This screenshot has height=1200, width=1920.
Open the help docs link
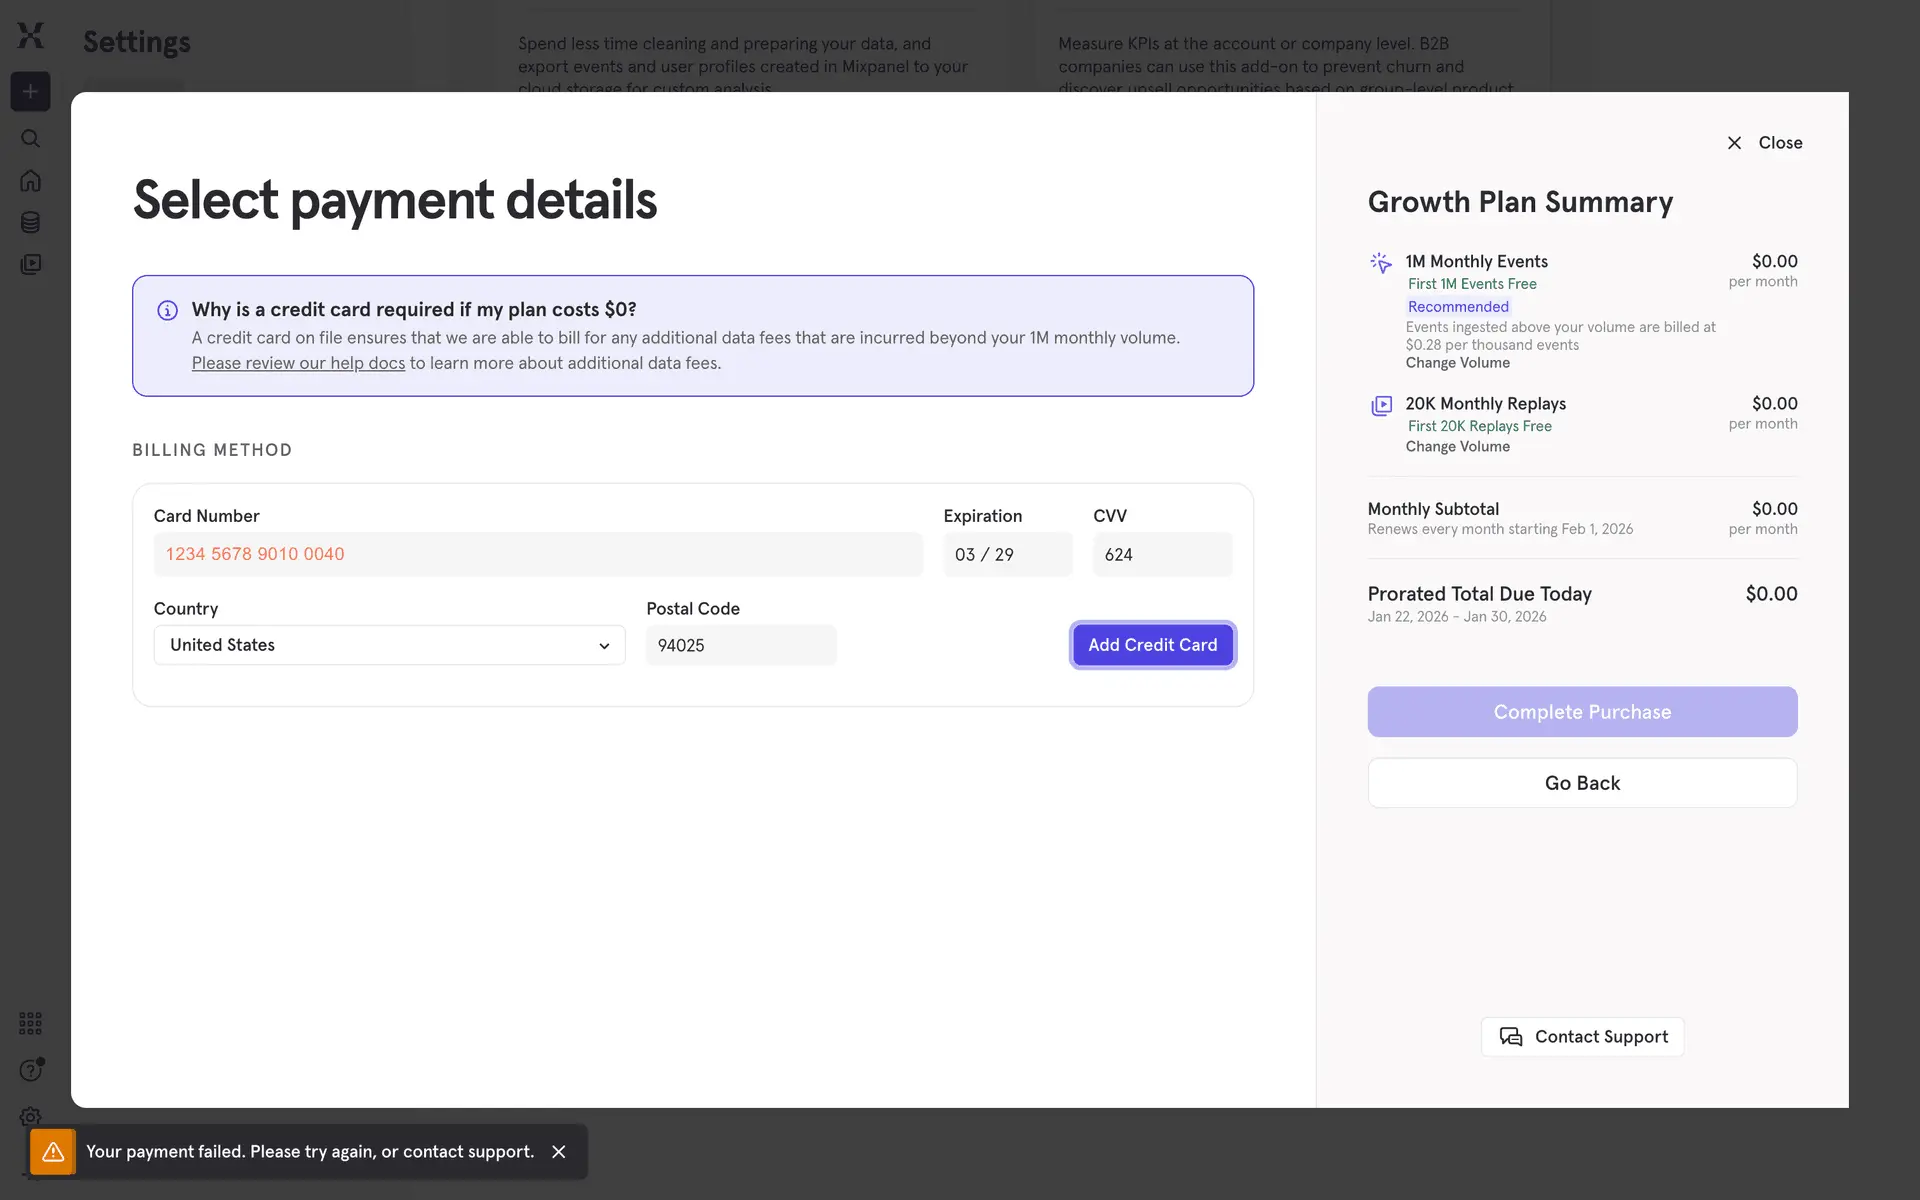point(298,363)
